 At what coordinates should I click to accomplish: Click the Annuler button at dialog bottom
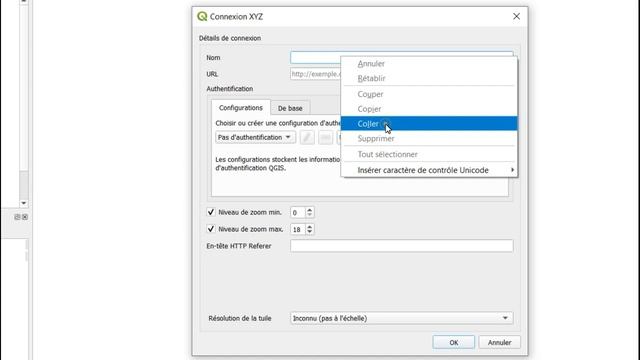[500, 342]
